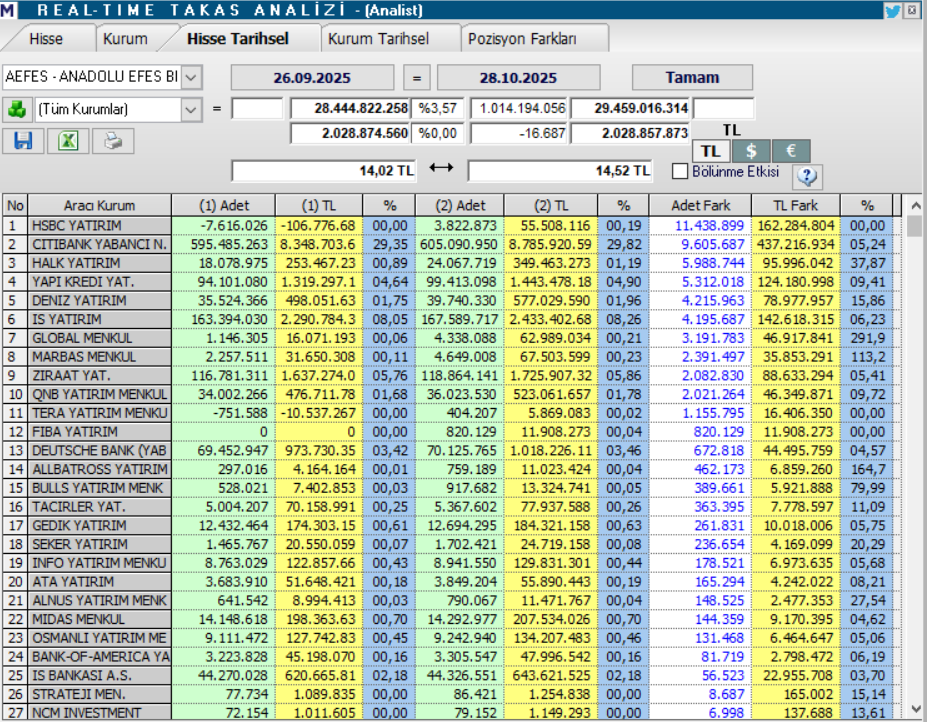Click the double-headed arrow between the prices
This screenshot has height=722, width=927.
441,170
